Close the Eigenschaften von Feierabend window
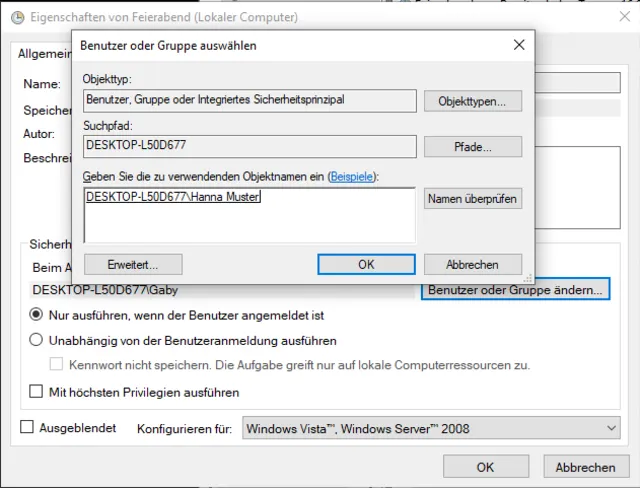The height and width of the screenshot is (488, 640). pos(624,17)
